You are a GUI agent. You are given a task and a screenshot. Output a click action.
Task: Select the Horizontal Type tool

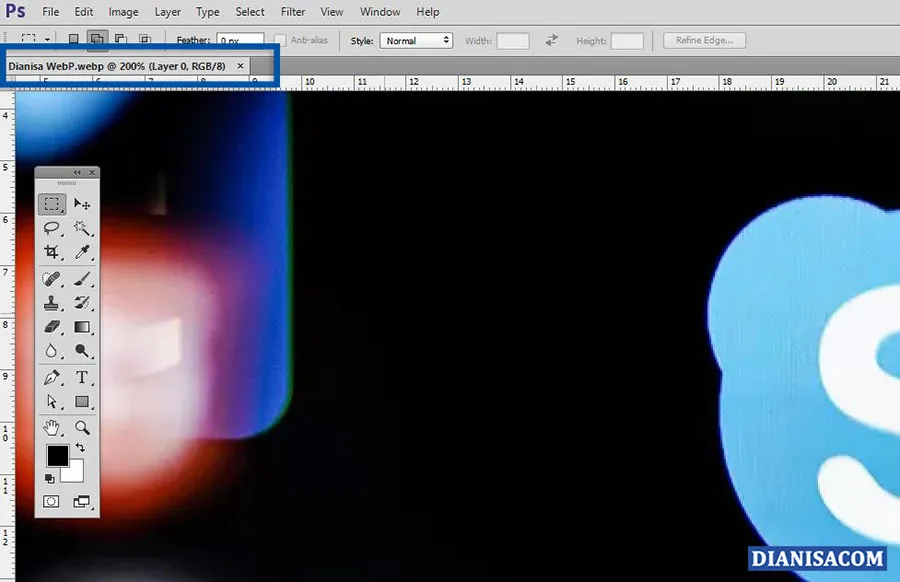point(82,377)
